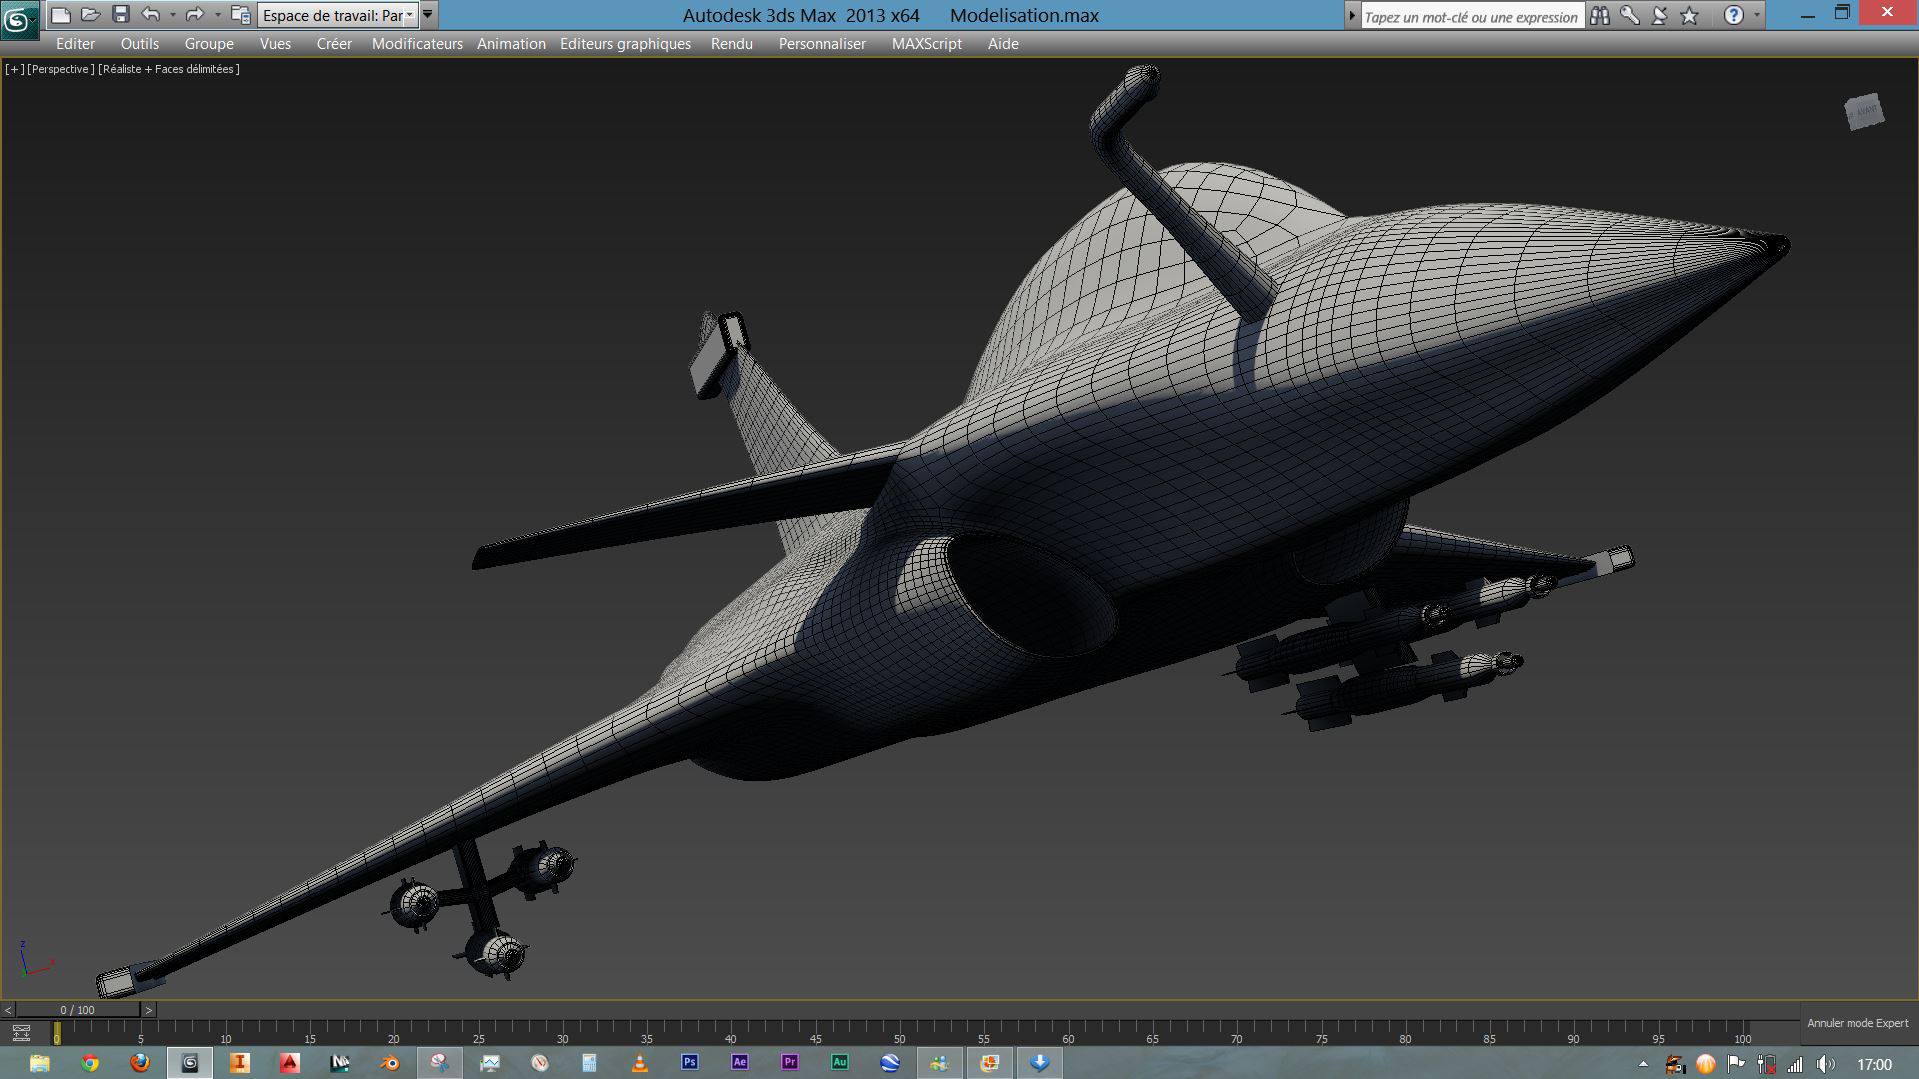Click the '[Perspective]' viewport label
1919x1079 pixels.
61,69
